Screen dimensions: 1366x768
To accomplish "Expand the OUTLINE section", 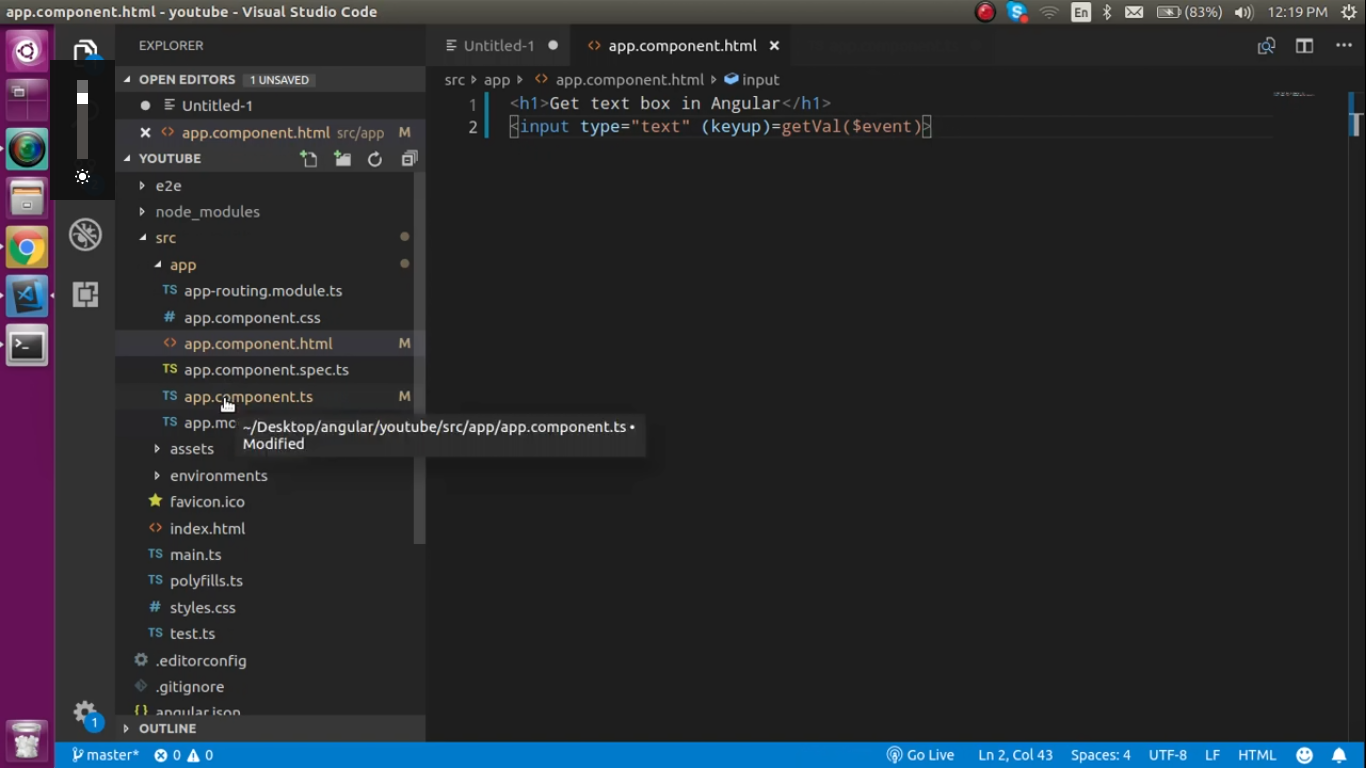I will [x=167, y=729].
